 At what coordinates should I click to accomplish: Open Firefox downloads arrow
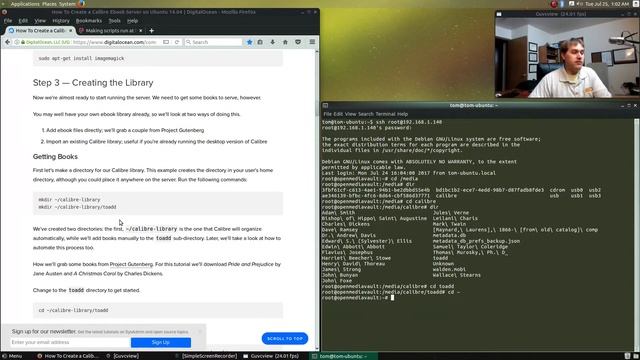click(x=273, y=42)
